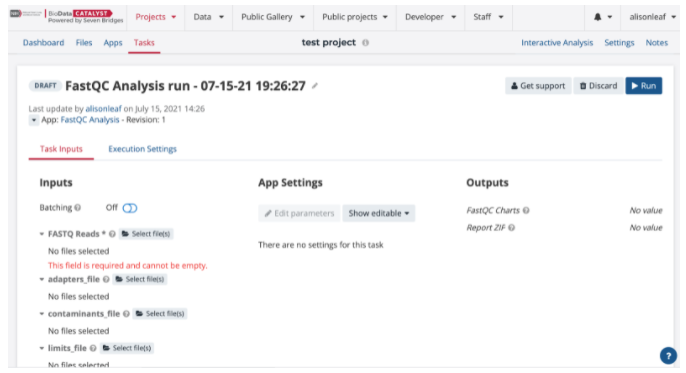Select file(s) for limits_file

126,348
